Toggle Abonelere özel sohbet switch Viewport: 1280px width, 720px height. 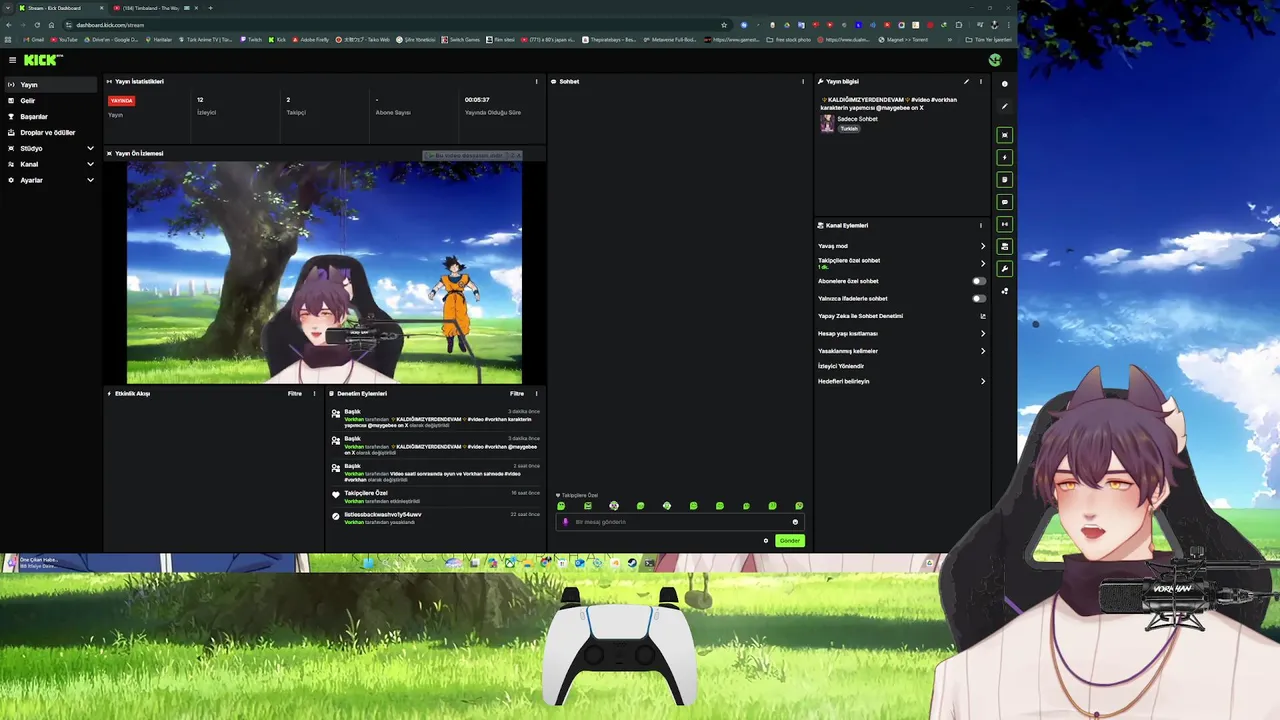point(979,281)
